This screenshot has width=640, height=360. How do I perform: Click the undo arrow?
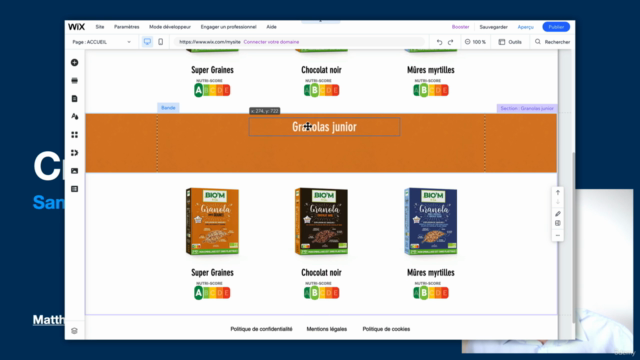(x=439, y=42)
